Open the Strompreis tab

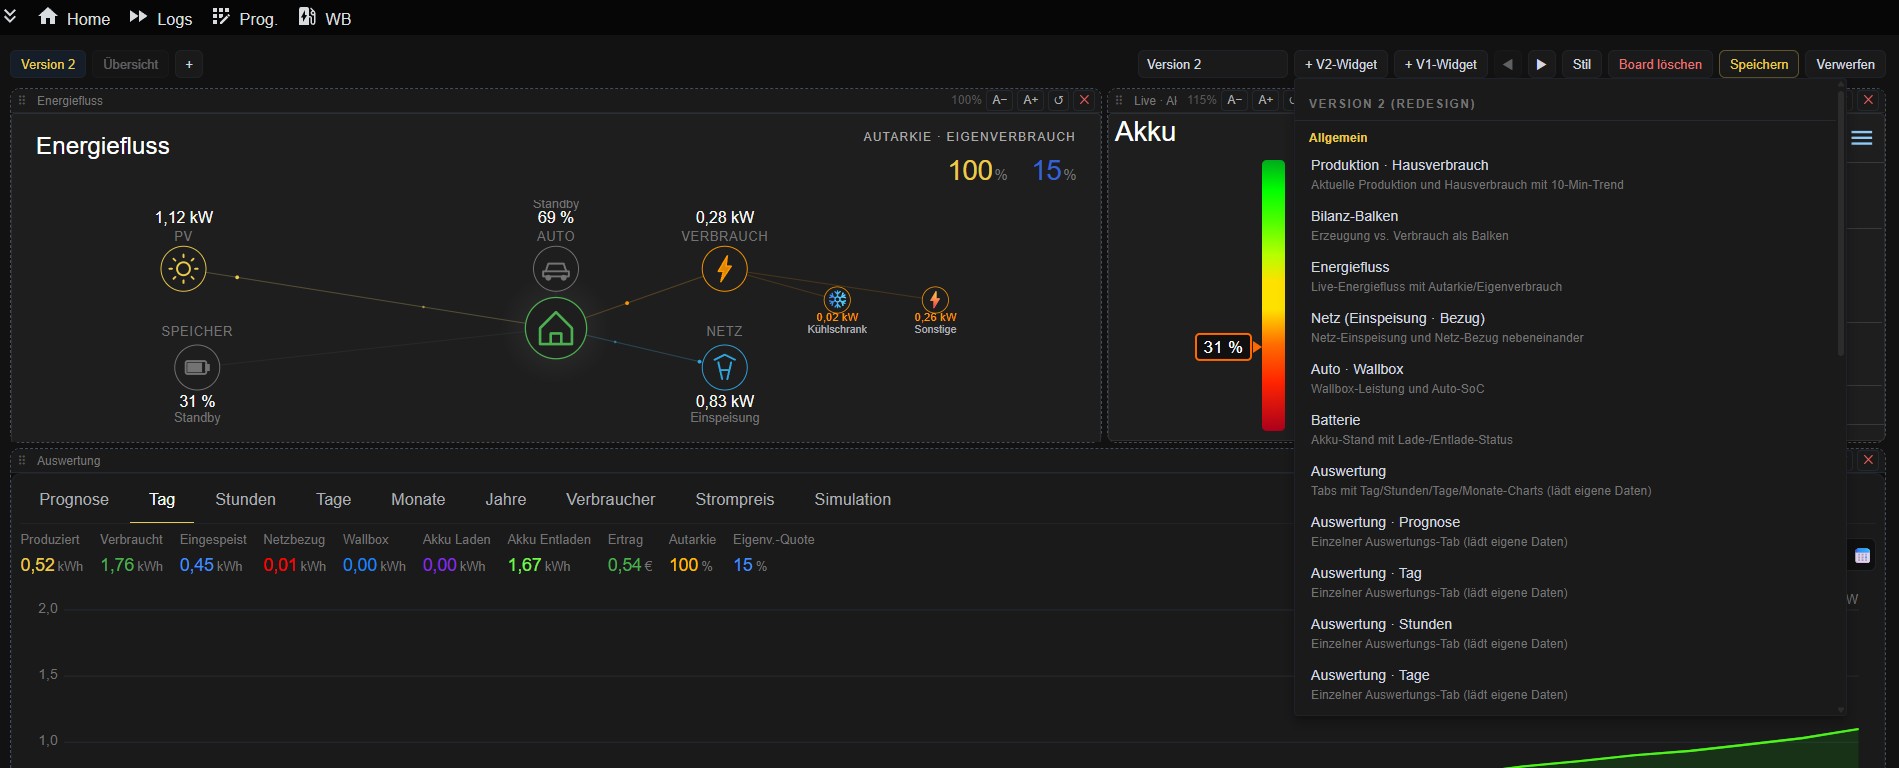coord(734,499)
